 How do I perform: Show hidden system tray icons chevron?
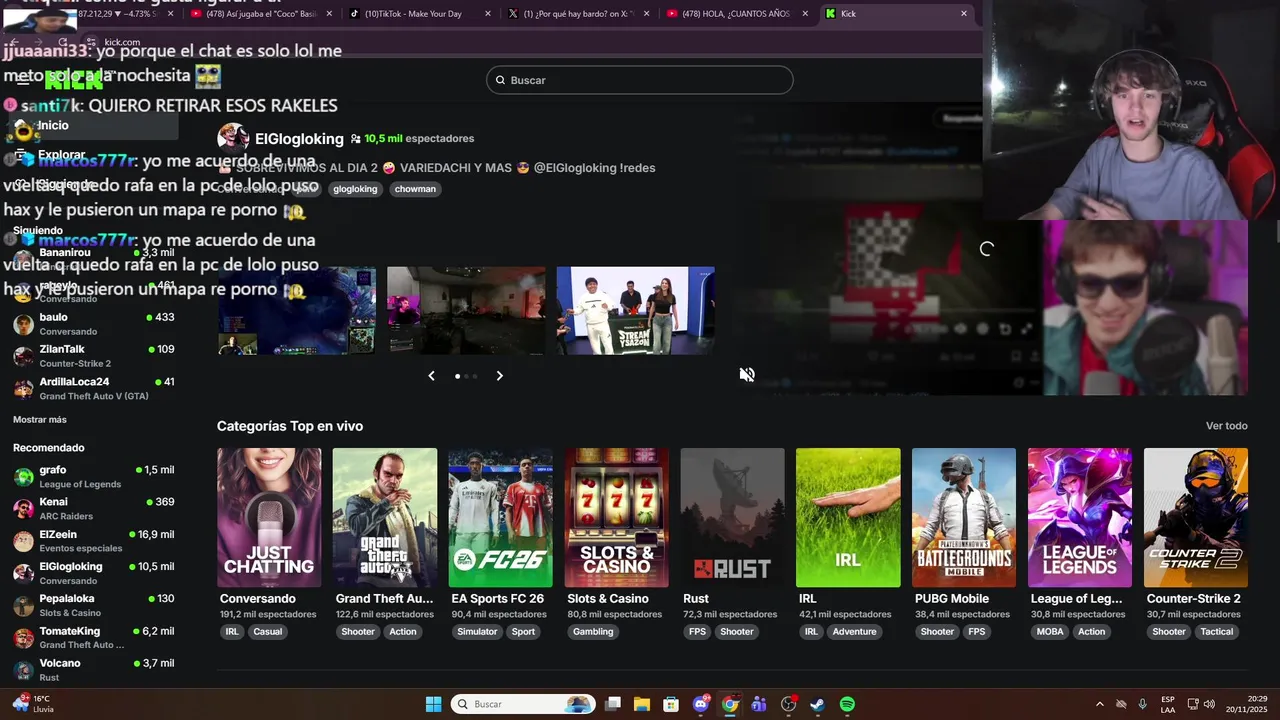pos(1100,704)
